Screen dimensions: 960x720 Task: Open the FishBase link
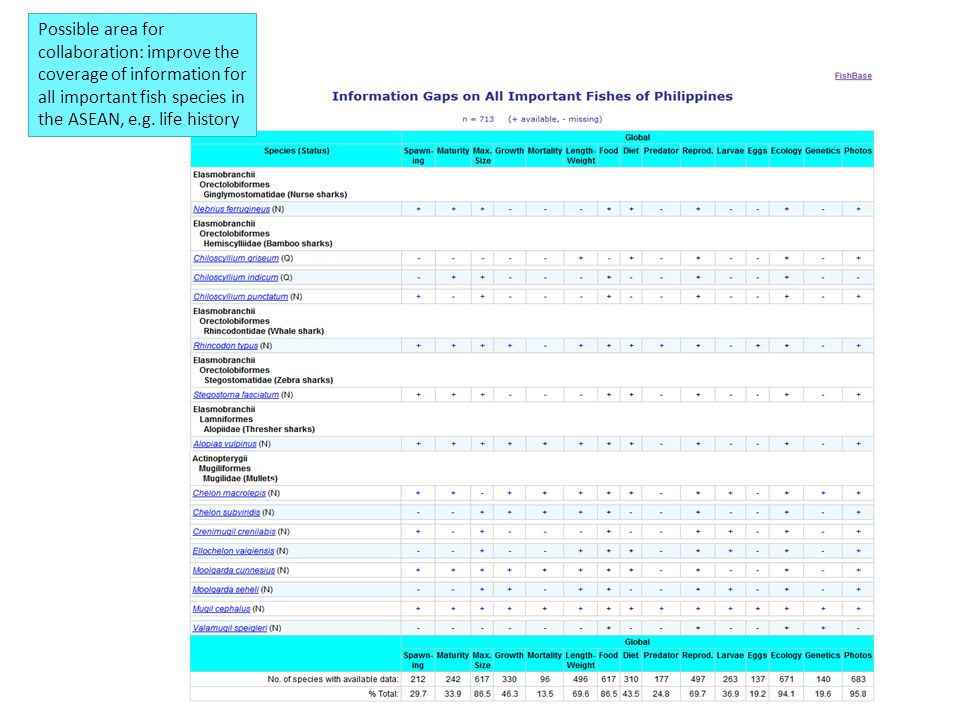[853, 76]
